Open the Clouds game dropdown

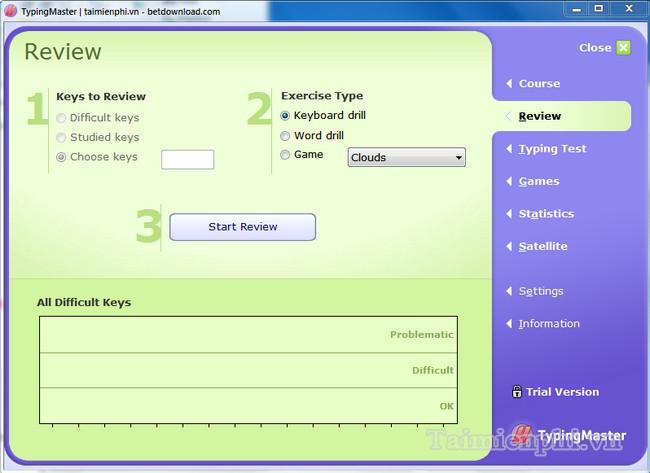(406, 158)
